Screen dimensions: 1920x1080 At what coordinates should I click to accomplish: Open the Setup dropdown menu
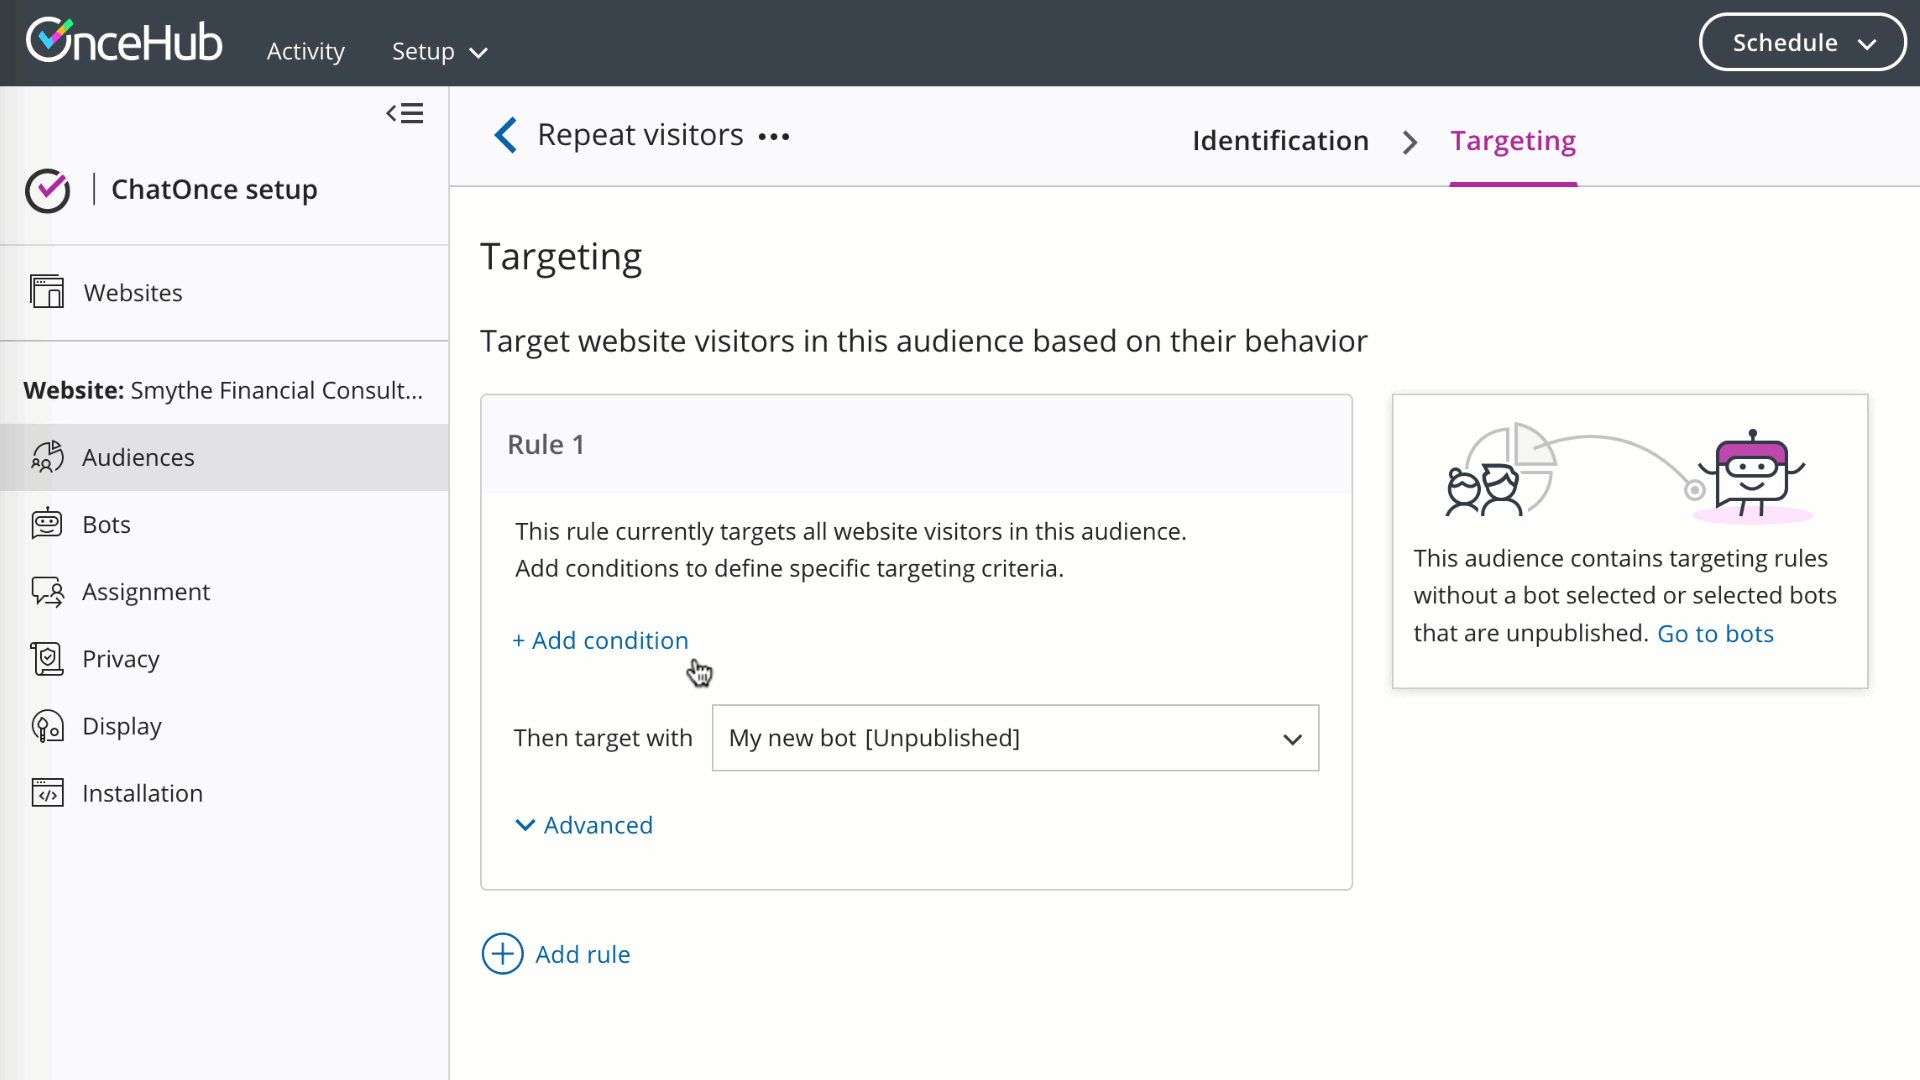tap(439, 52)
